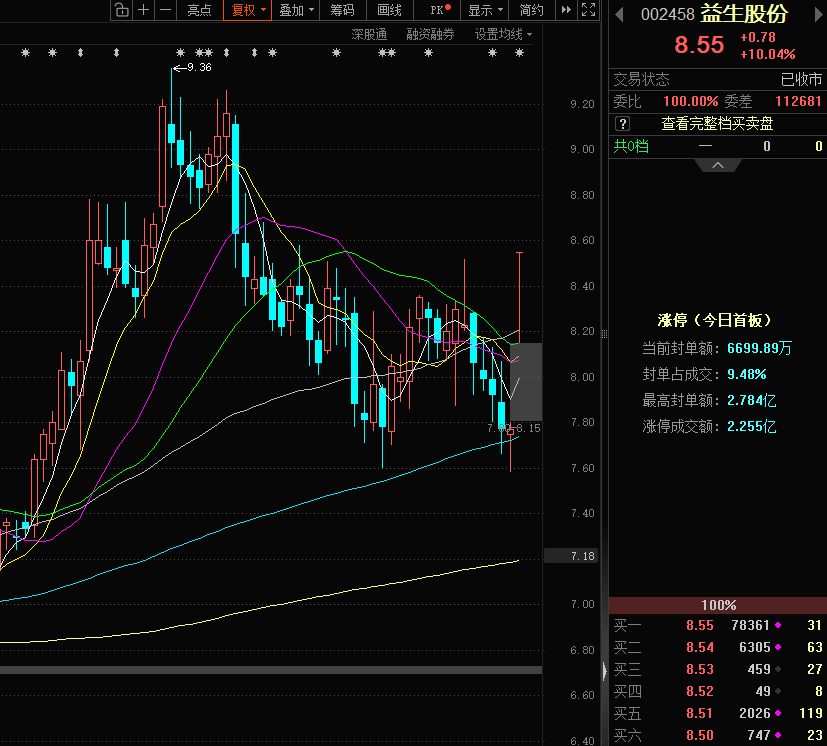
Task: Open the question mark help icon
Action: click(x=622, y=124)
